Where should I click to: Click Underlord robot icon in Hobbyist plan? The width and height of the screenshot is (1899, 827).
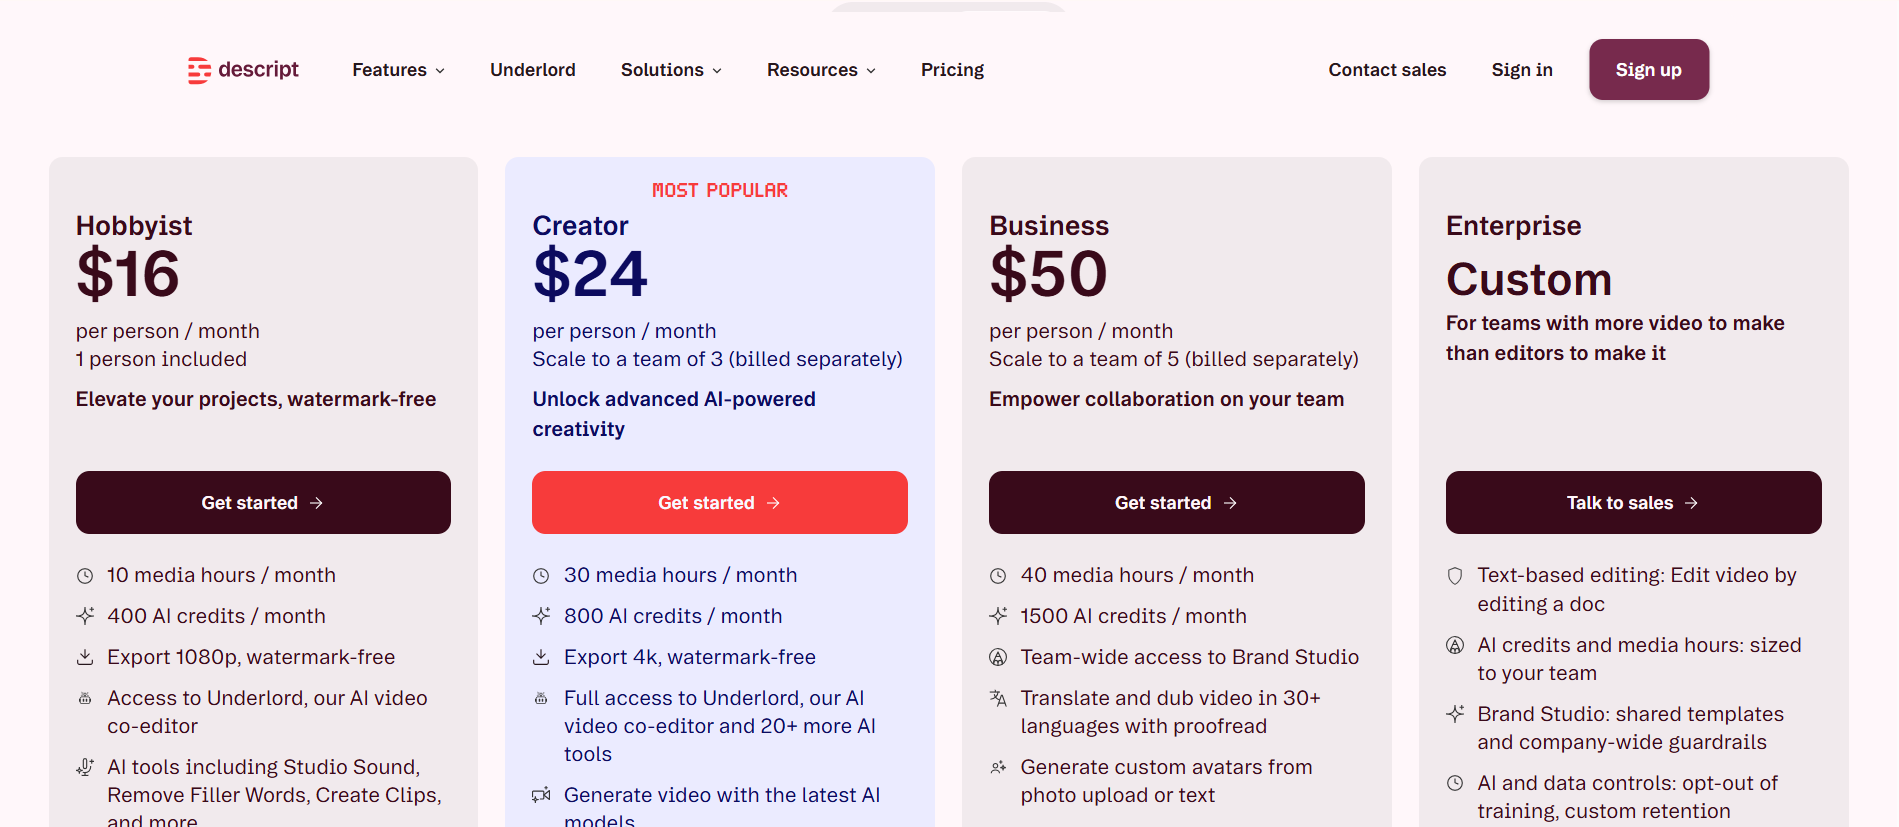(x=85, y=698)
